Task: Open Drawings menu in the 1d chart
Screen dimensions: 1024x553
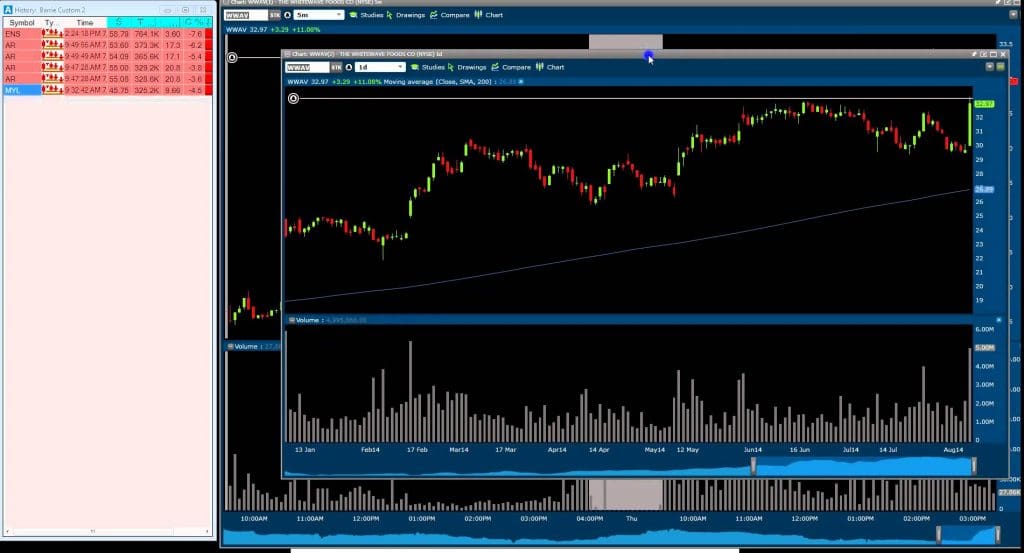Action: [472, 67]
